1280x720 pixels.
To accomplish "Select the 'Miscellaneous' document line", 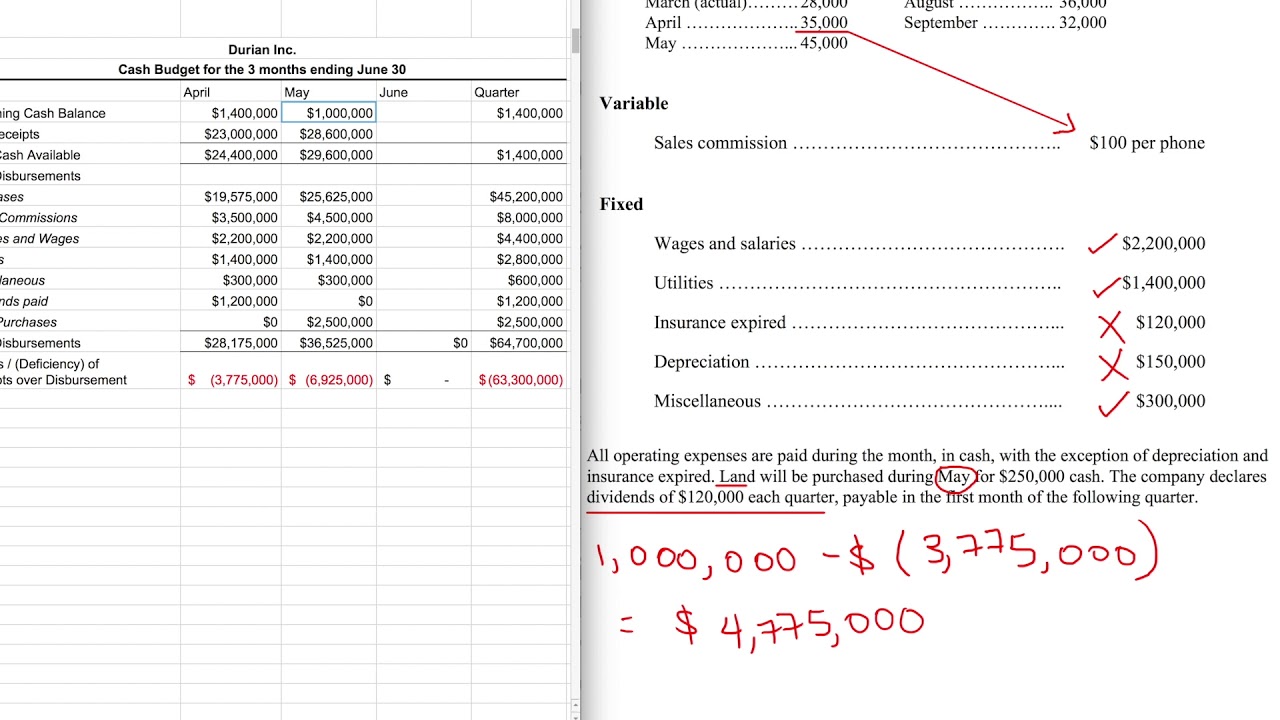I will [x=857, y=401].
